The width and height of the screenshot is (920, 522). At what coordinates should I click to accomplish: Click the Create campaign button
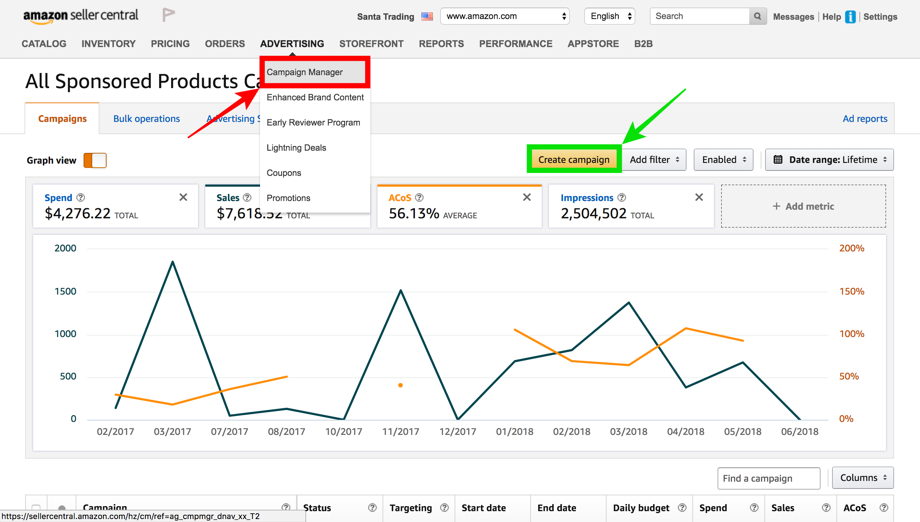tap(574, 160)
